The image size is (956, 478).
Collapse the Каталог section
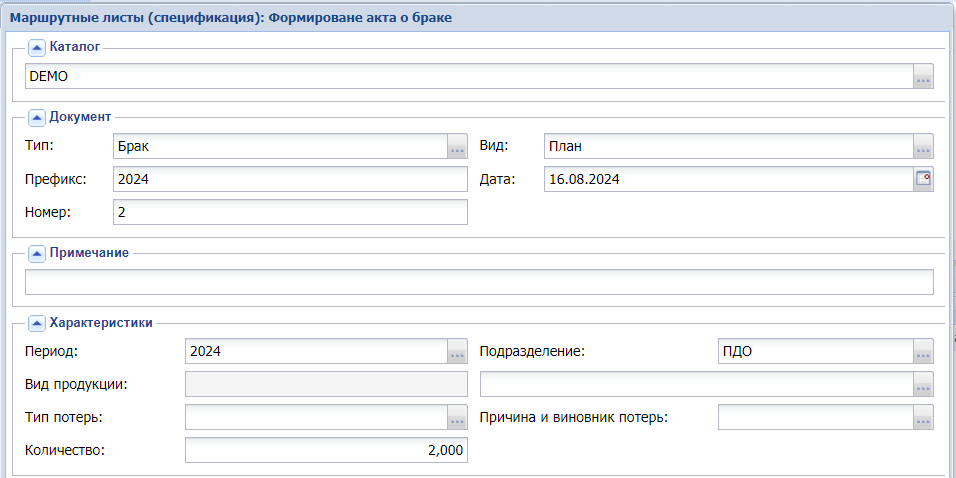coord(37,47)
